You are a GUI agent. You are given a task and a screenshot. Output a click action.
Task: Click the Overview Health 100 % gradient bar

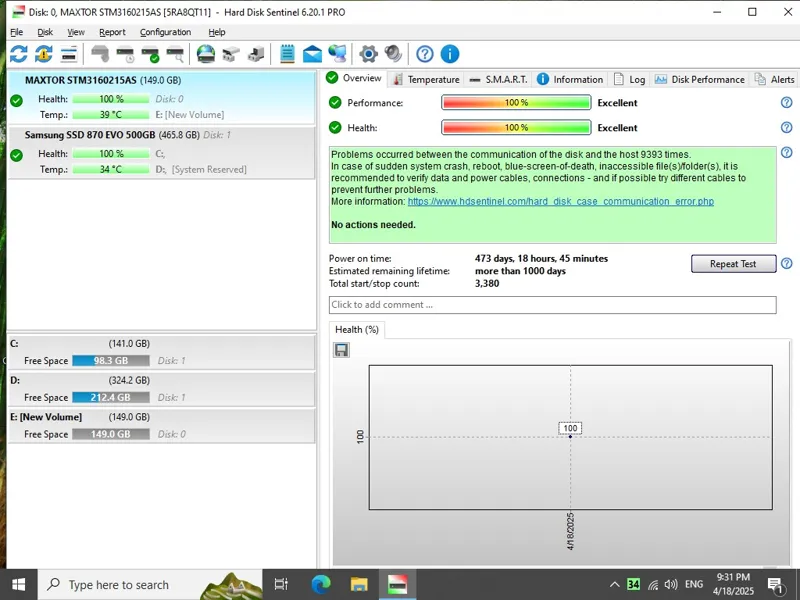(516, 127)
